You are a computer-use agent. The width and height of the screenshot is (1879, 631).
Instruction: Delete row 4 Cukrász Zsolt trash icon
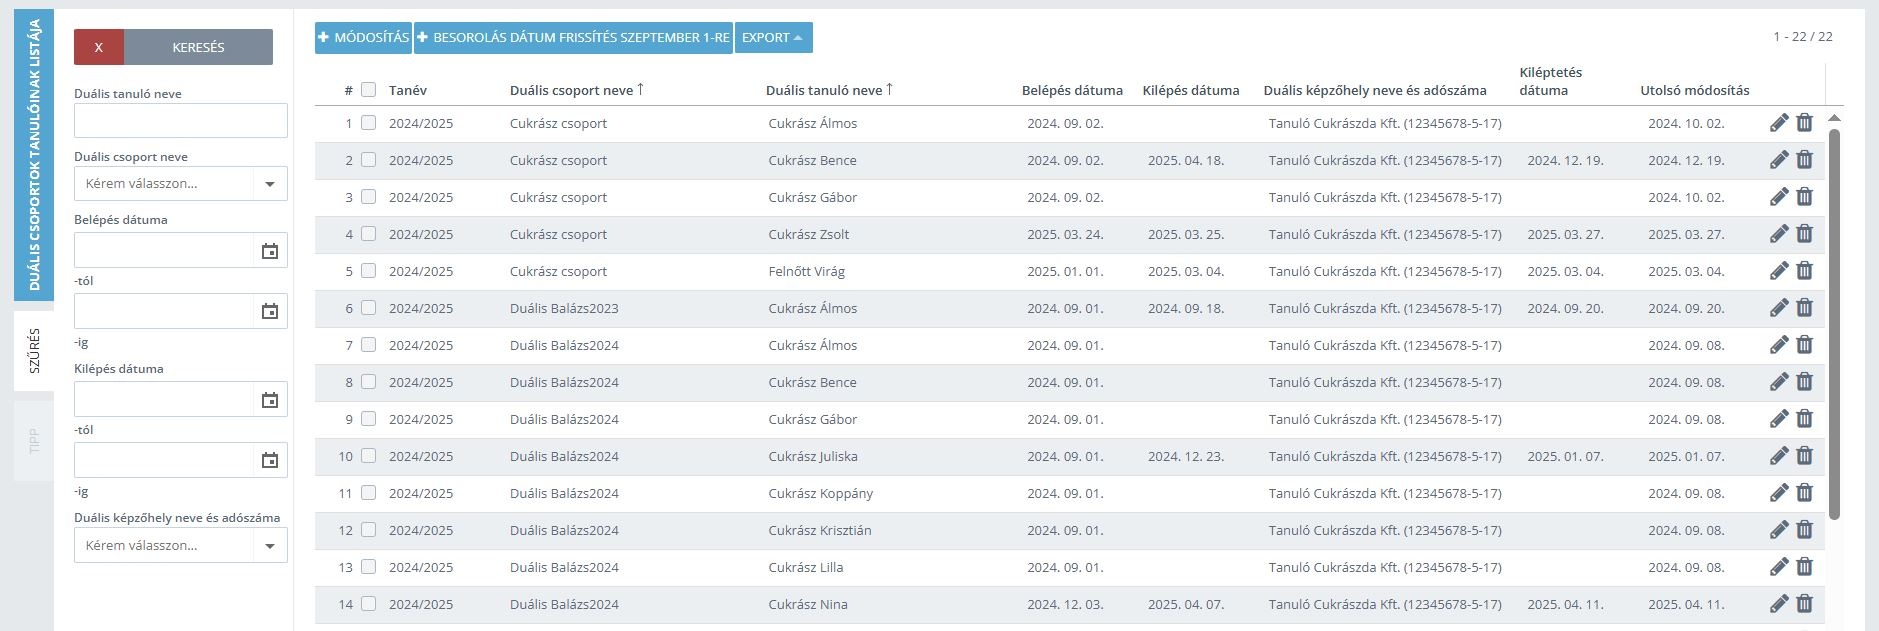(x=1804, y=234)
